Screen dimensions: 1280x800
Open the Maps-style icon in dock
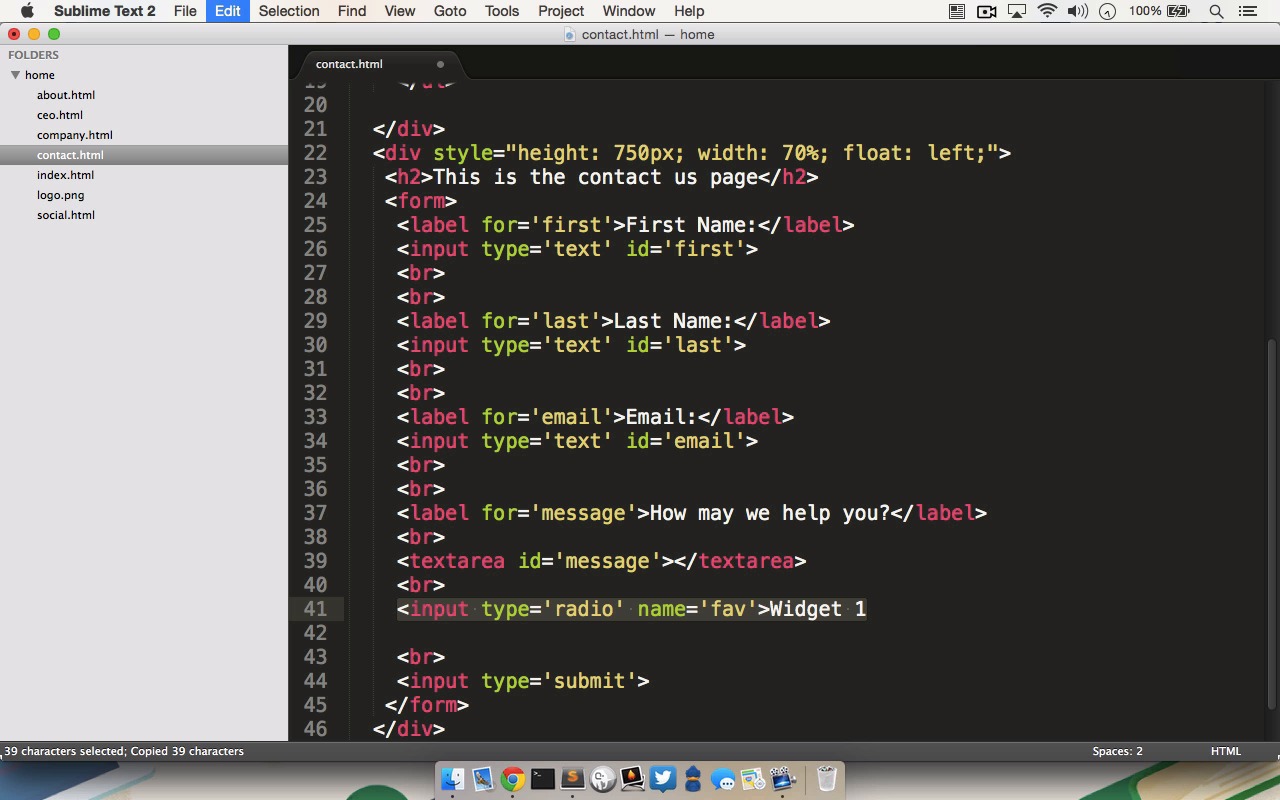click(x=753, y=779)
